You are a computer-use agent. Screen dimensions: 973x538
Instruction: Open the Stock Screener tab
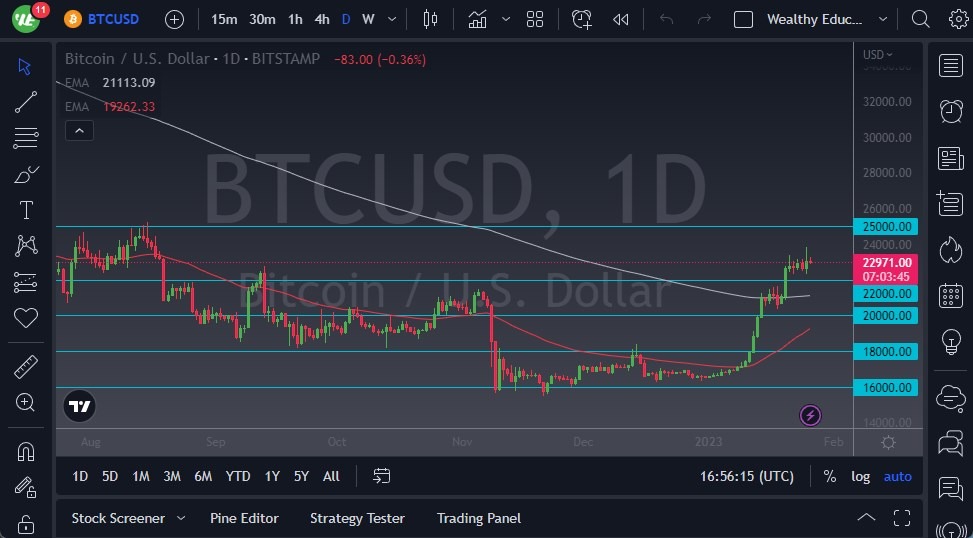[x=118, y=518]
